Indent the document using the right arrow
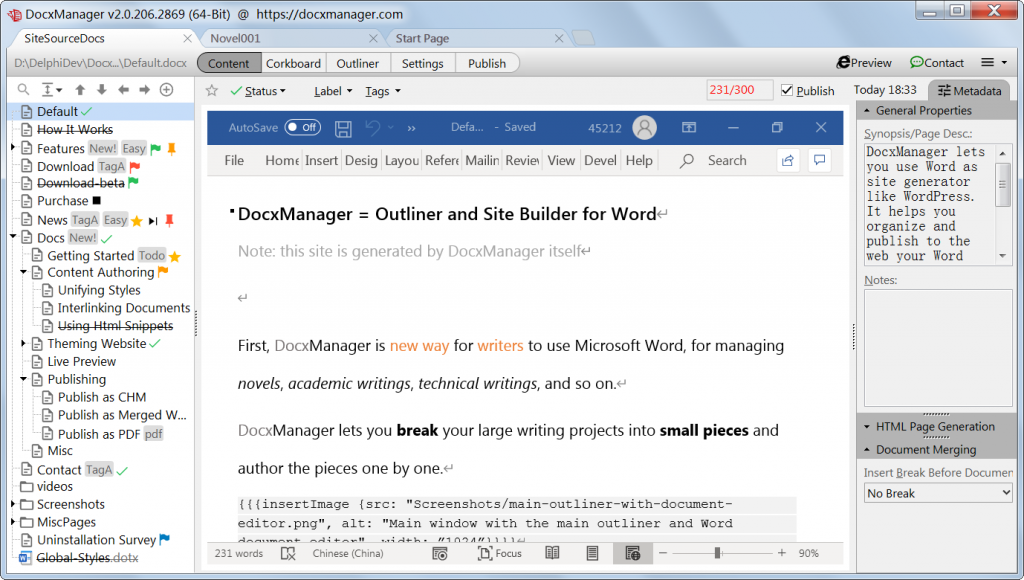The image size is (1024, 580). 144,89
